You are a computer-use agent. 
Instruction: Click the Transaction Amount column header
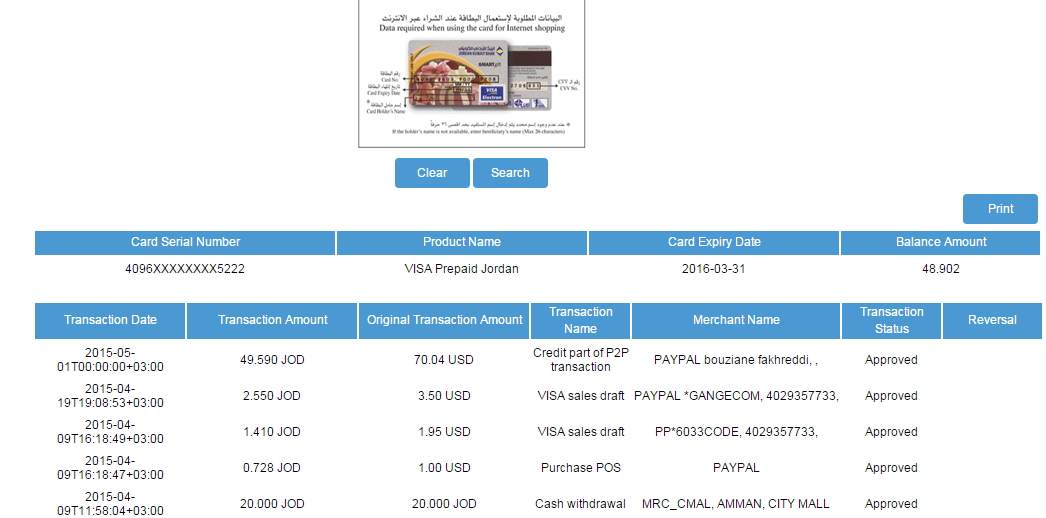pos(272,320)
